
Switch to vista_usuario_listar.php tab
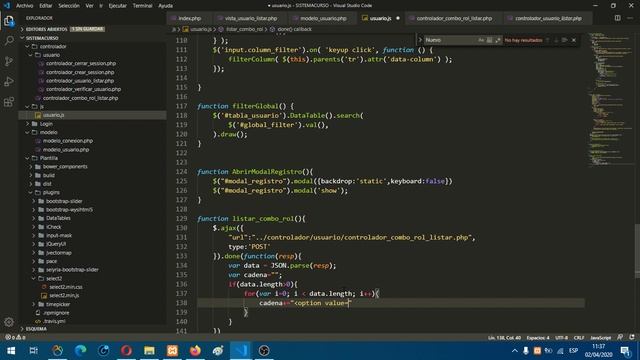coord(251,18)
